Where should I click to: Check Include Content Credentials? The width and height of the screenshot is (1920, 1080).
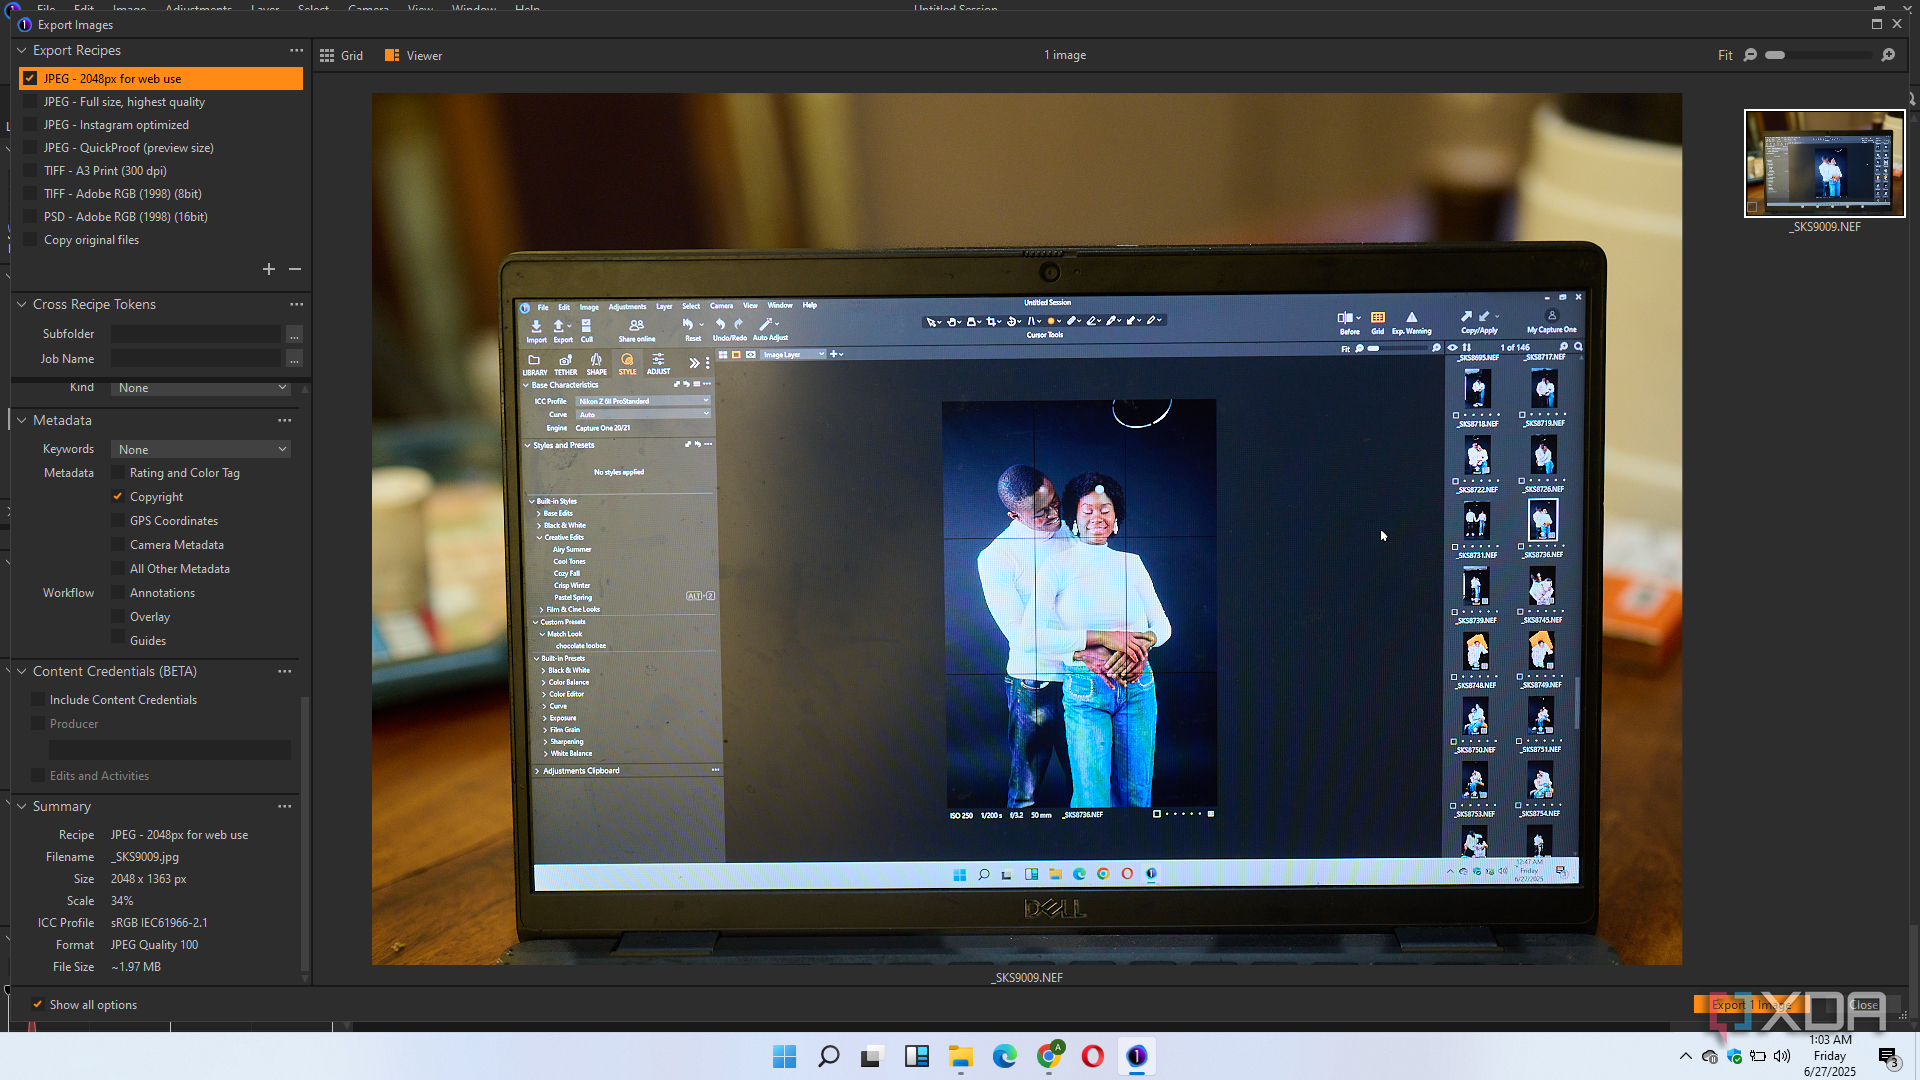click(38, 700)
